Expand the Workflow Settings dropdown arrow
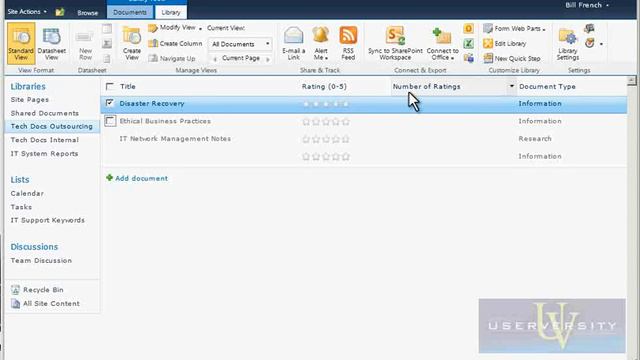 click(x=601, y=44)
